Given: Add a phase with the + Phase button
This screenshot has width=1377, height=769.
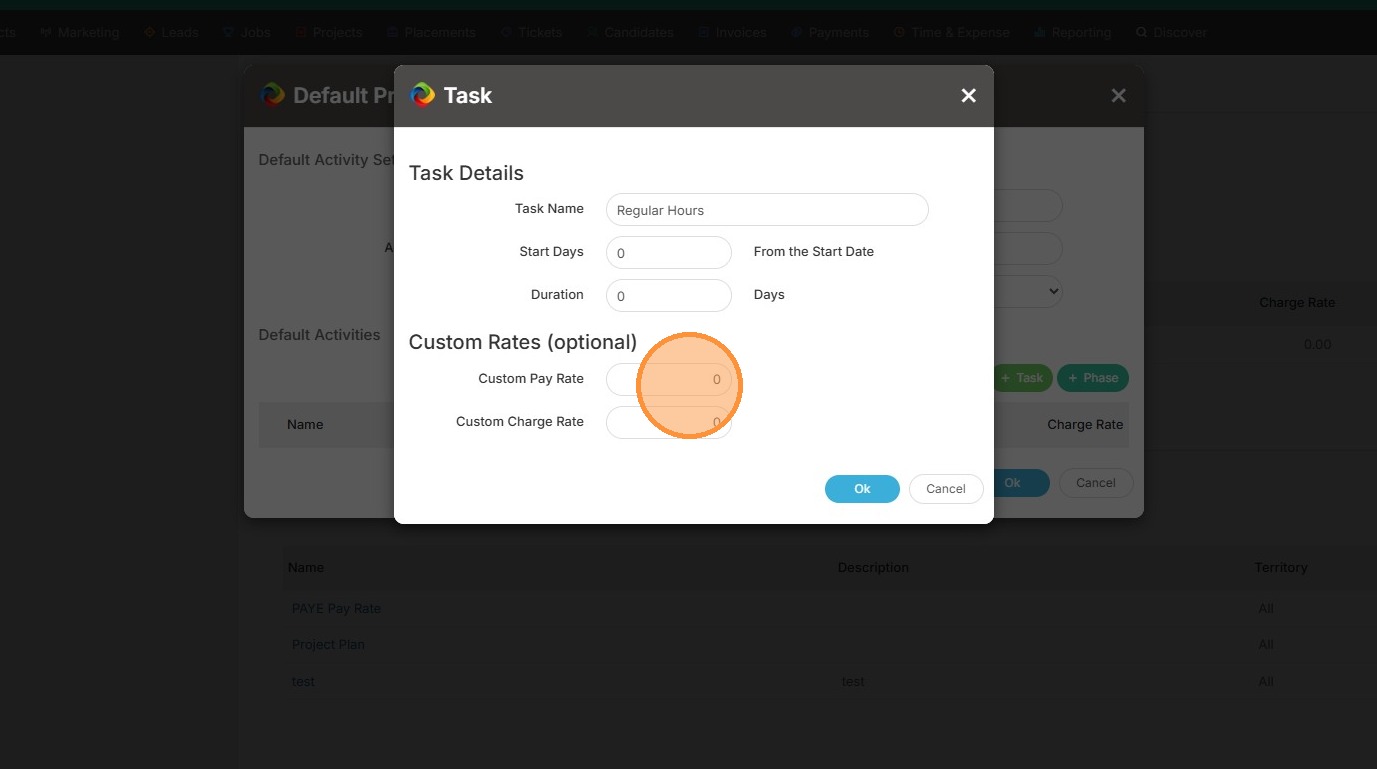Looking at the screenshot, I should pyautogui.click(x=1093, y=378).
